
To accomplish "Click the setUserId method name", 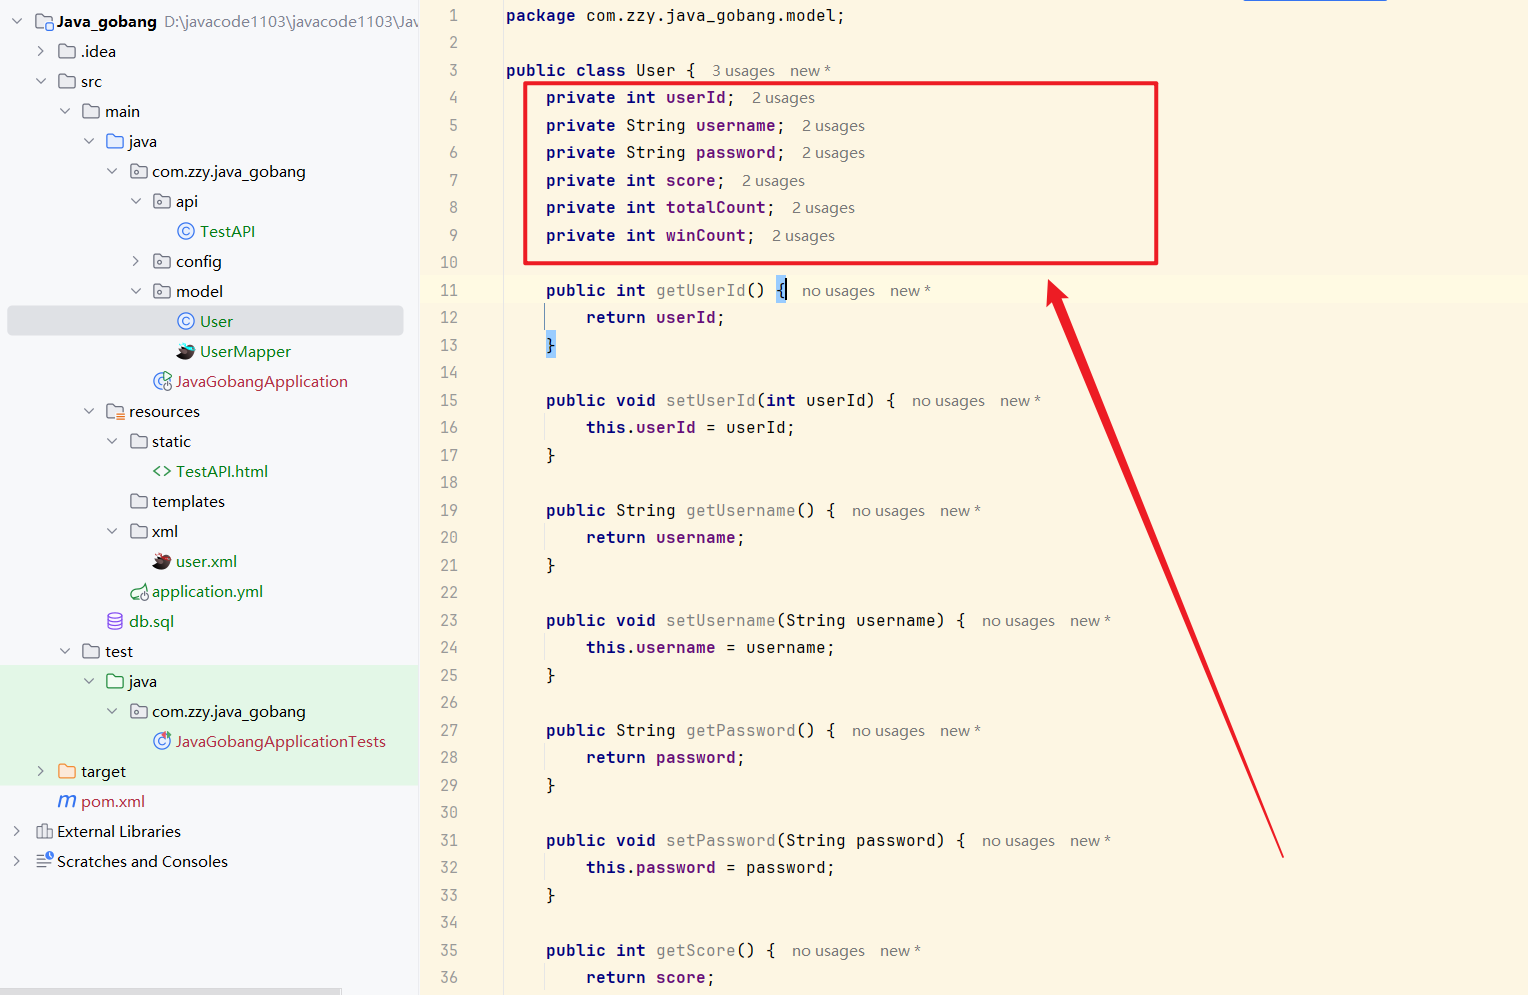I will [710, 400].
